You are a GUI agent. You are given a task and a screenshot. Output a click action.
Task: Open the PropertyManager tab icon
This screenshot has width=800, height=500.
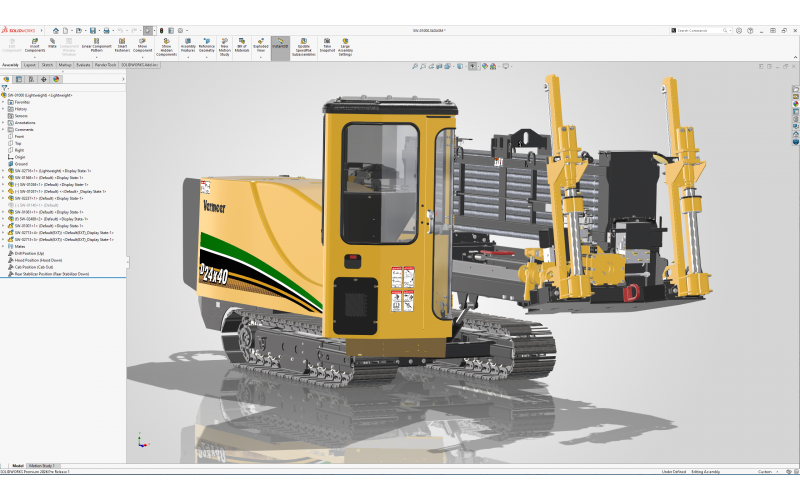pos(19,79)
